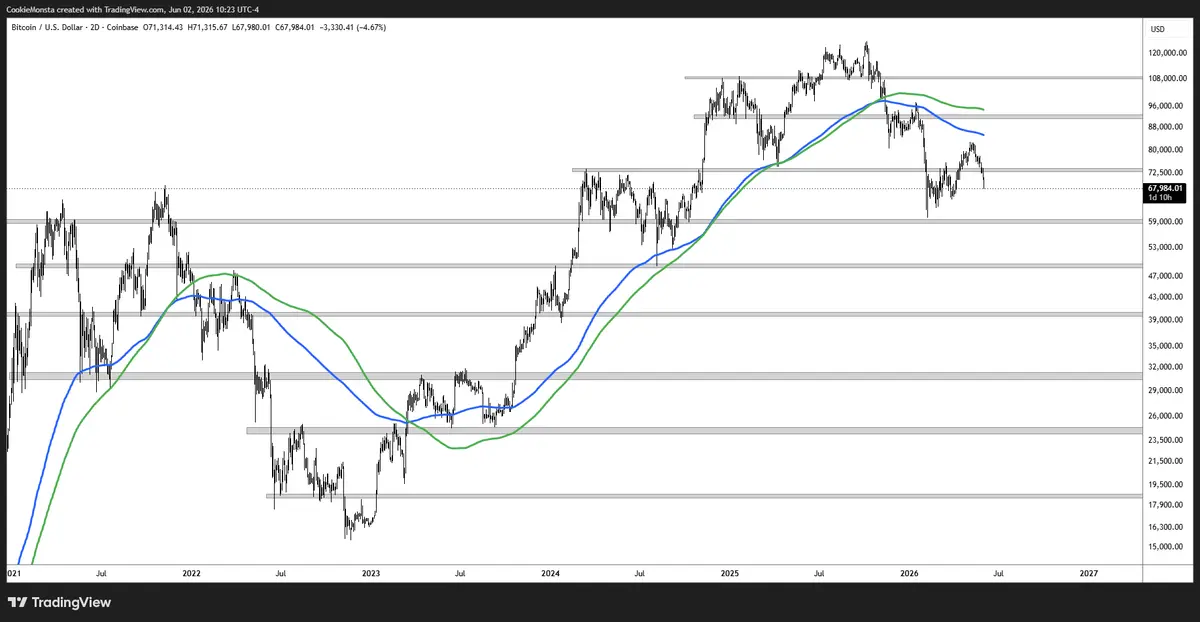Click the USD currency label

coord(1158,29)
